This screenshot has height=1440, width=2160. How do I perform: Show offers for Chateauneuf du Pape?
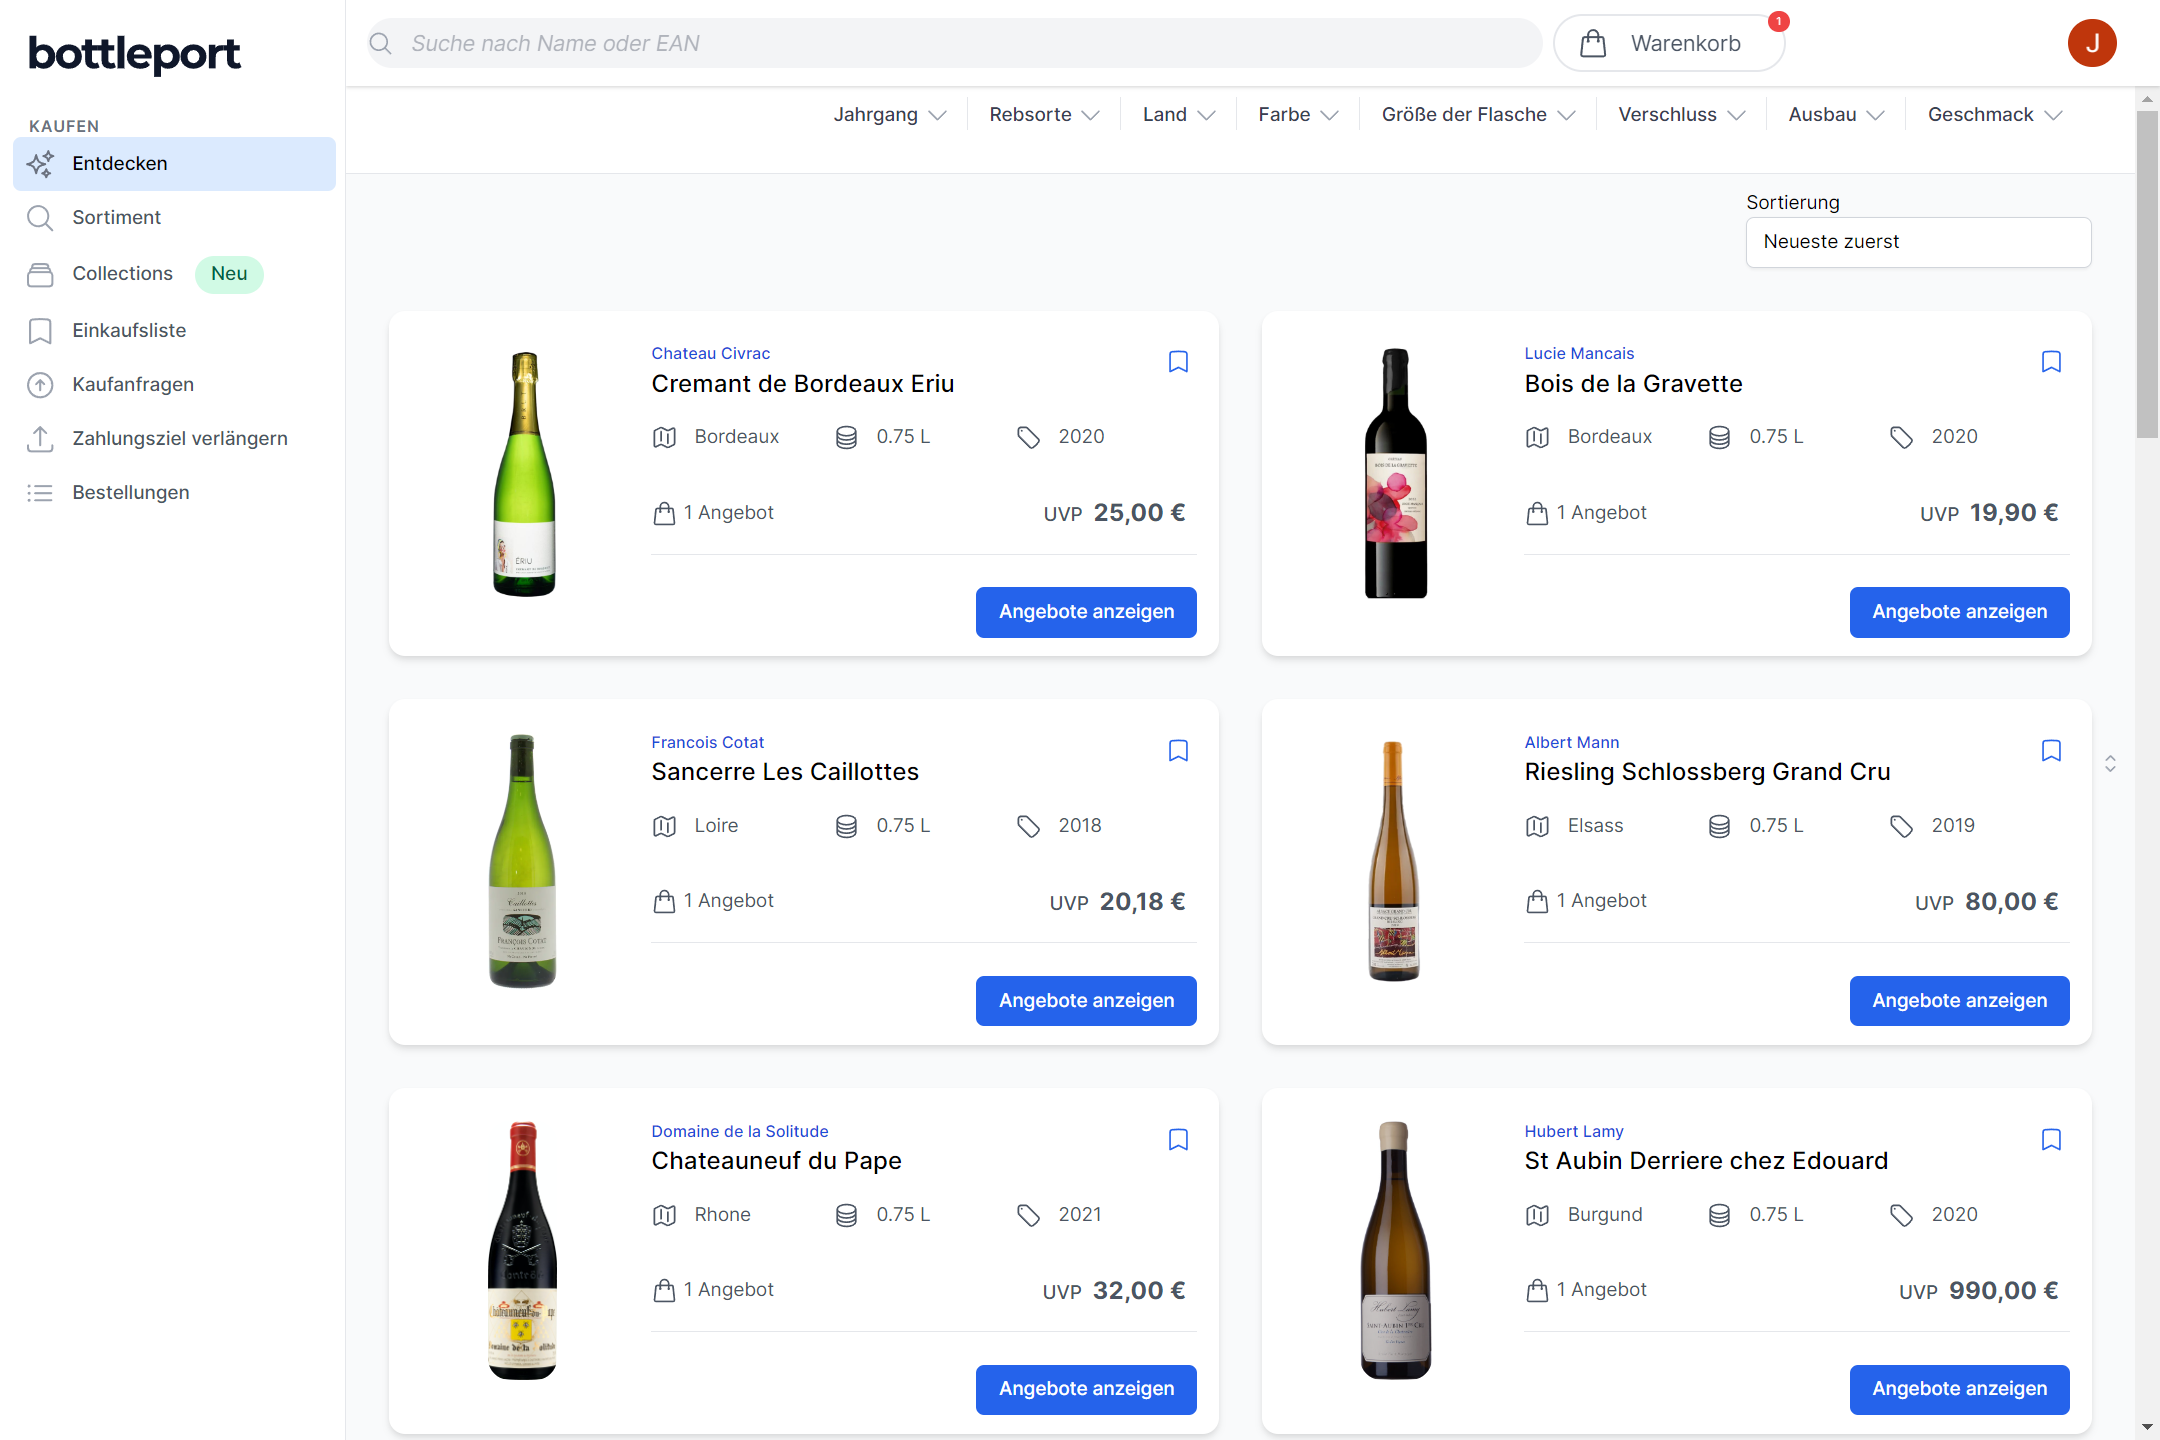click(x=1086, y=1390)
